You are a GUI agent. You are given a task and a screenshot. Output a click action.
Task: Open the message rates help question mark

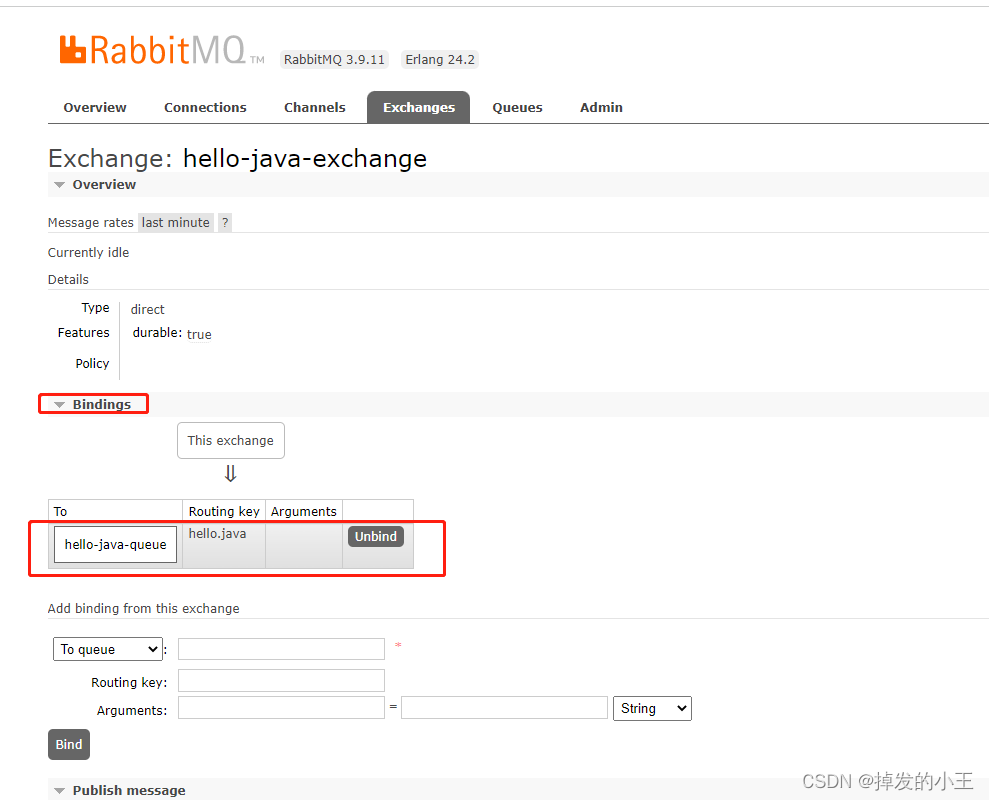coord(225,223)
